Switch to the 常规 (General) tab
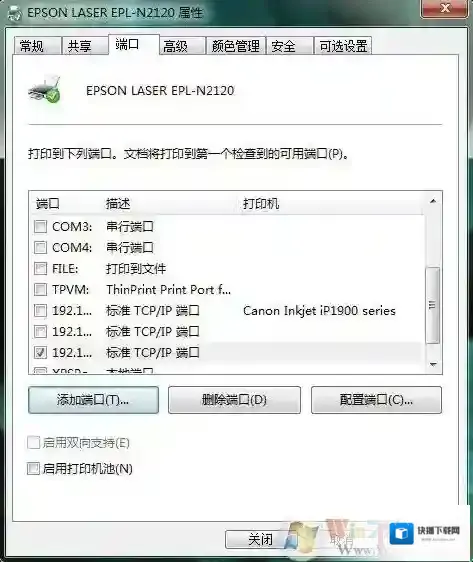Screen dimensions: 473x562 [x=37, y=46]
